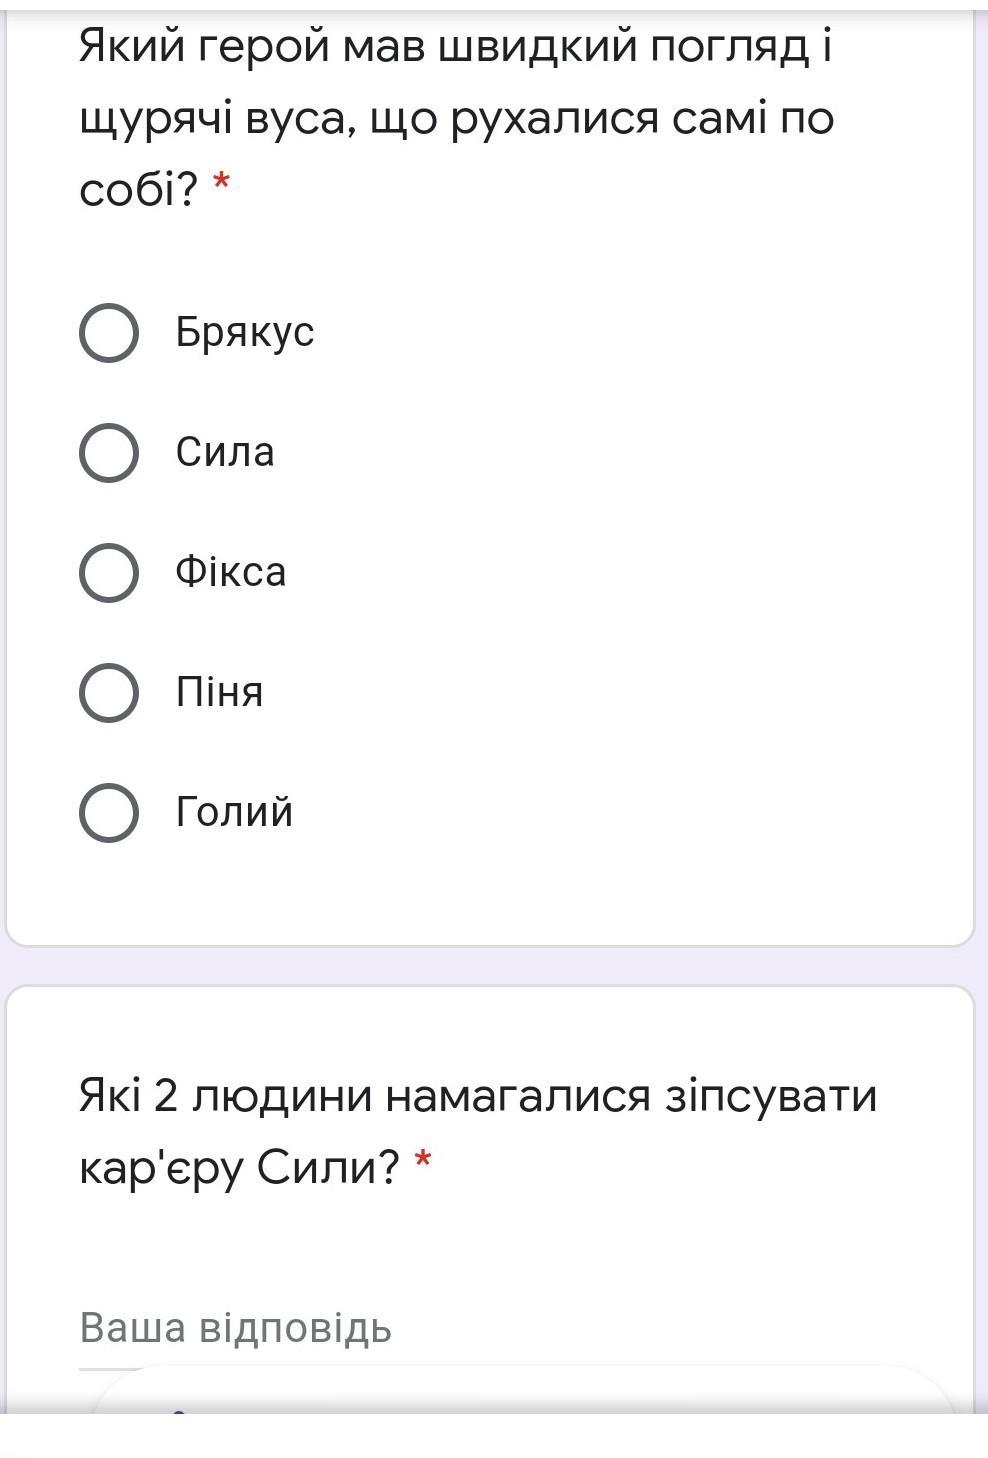
Task: Click the Голий answer label
Action: 235,812
